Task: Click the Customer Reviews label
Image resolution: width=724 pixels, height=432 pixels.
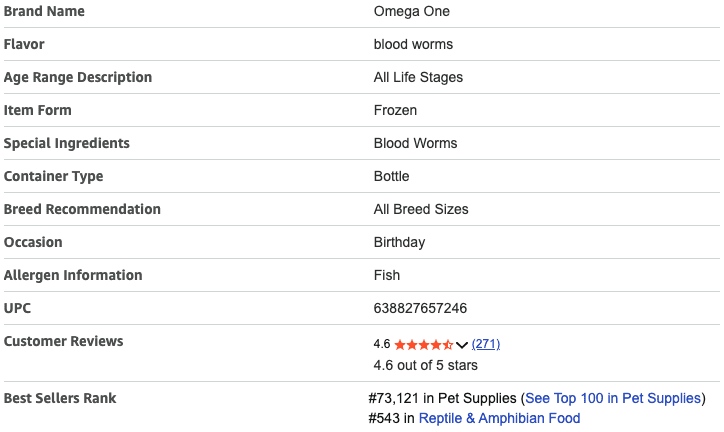Action: pyautogui.click(x=64, y=341)
